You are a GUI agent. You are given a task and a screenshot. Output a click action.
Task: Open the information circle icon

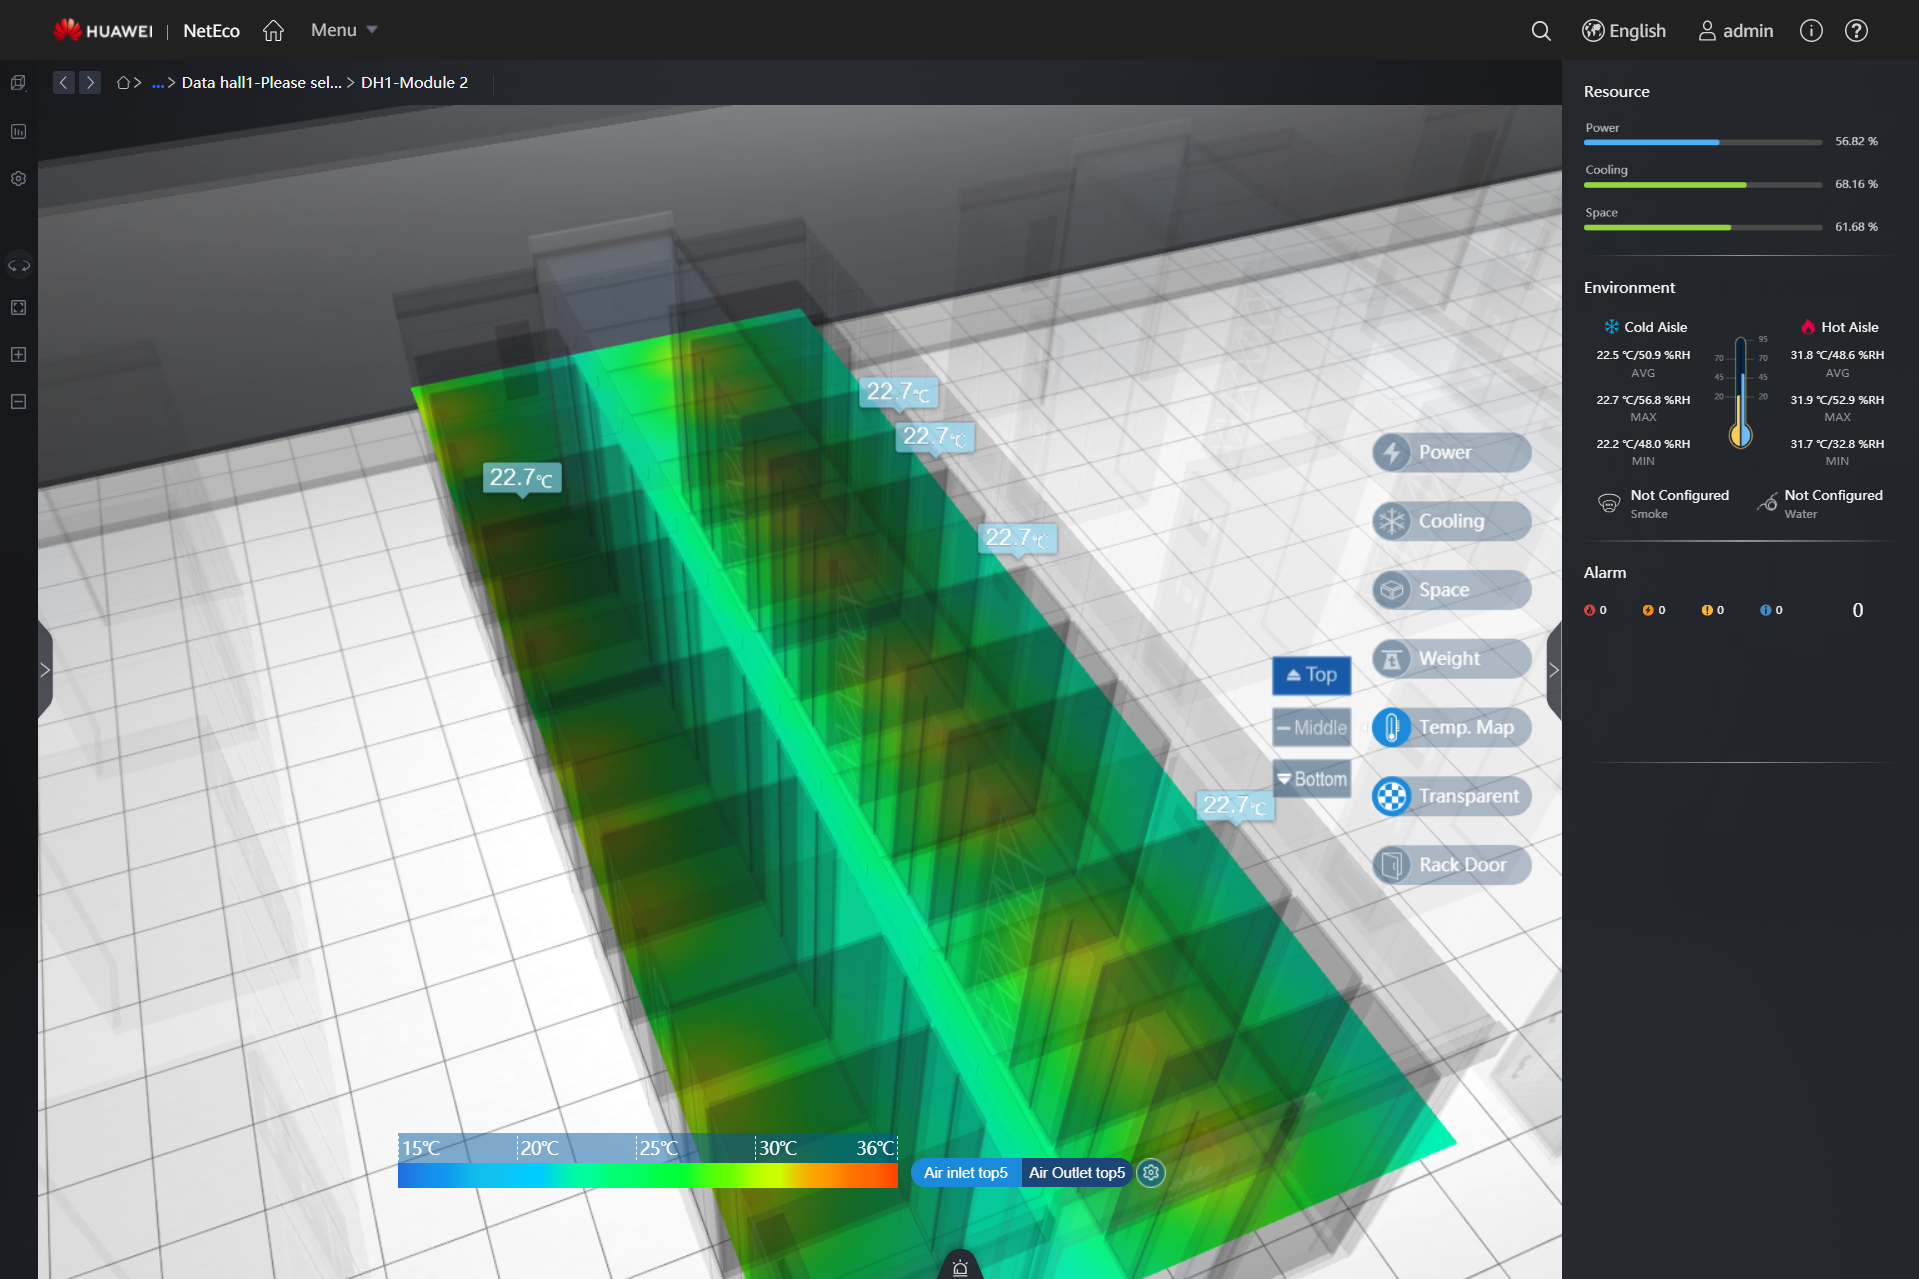(x=1811, y=31)
